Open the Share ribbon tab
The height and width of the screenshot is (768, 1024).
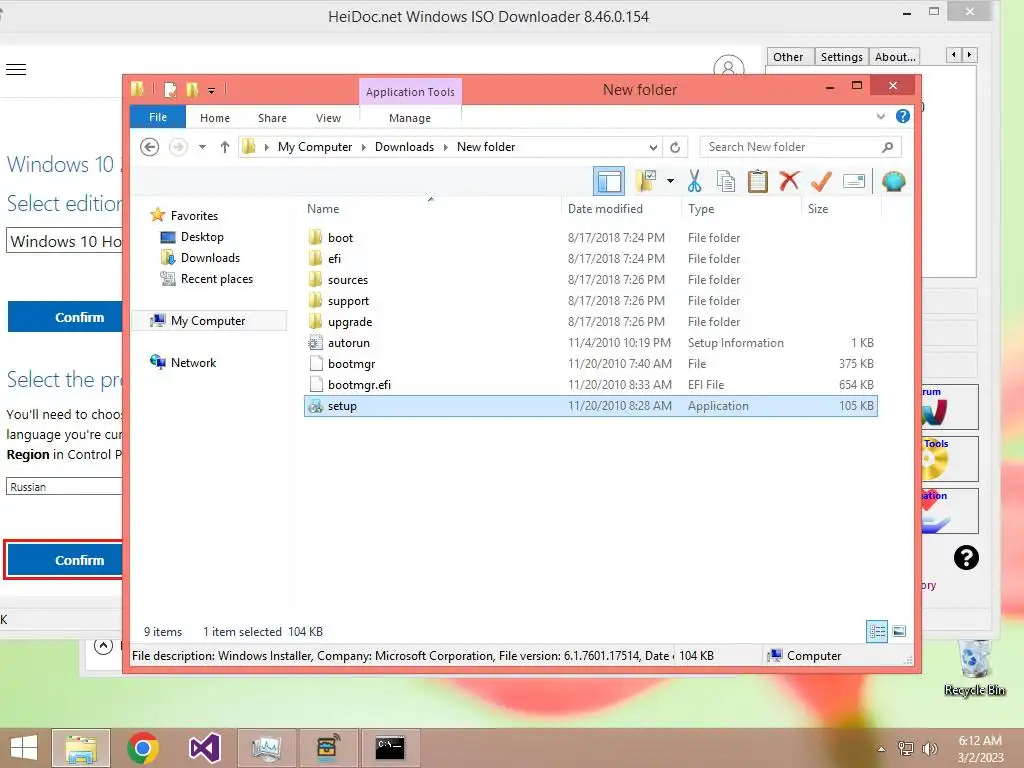pyautogui.click(x=272, y=118)
